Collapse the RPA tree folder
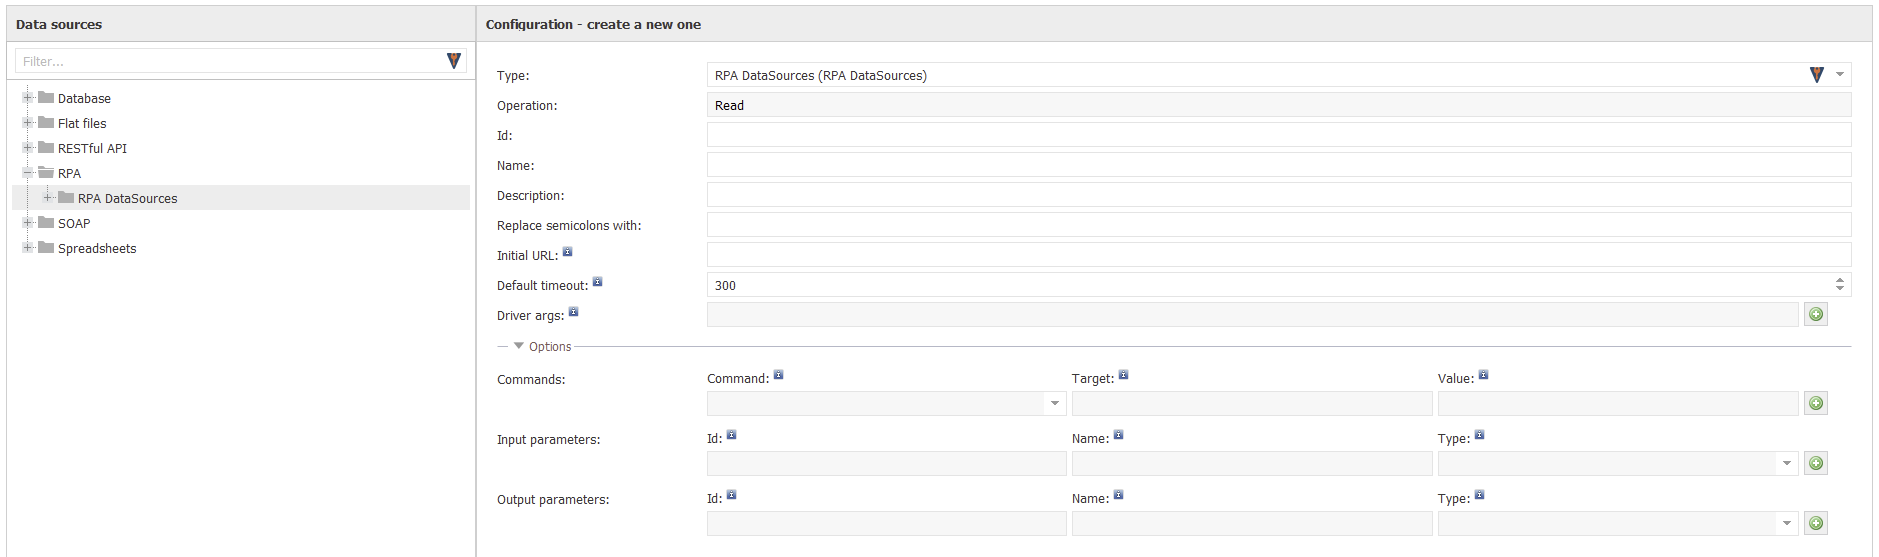Image resolution: width=1879 pixels, height=557 pixels. tap(28, 173)
